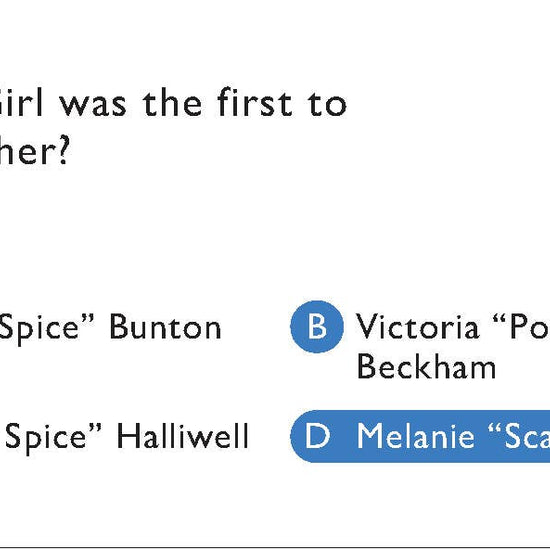The height and width of the screenshot is (550, 550).
Task: Click the blue pill background of option D
Action: 420,436
